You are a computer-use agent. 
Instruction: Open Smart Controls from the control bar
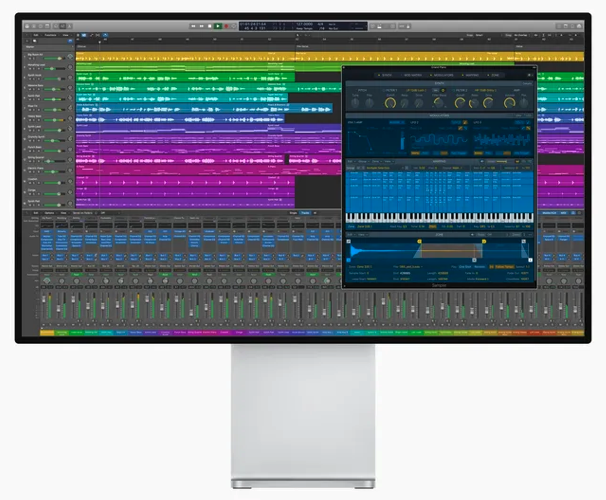tap(56, 26)
